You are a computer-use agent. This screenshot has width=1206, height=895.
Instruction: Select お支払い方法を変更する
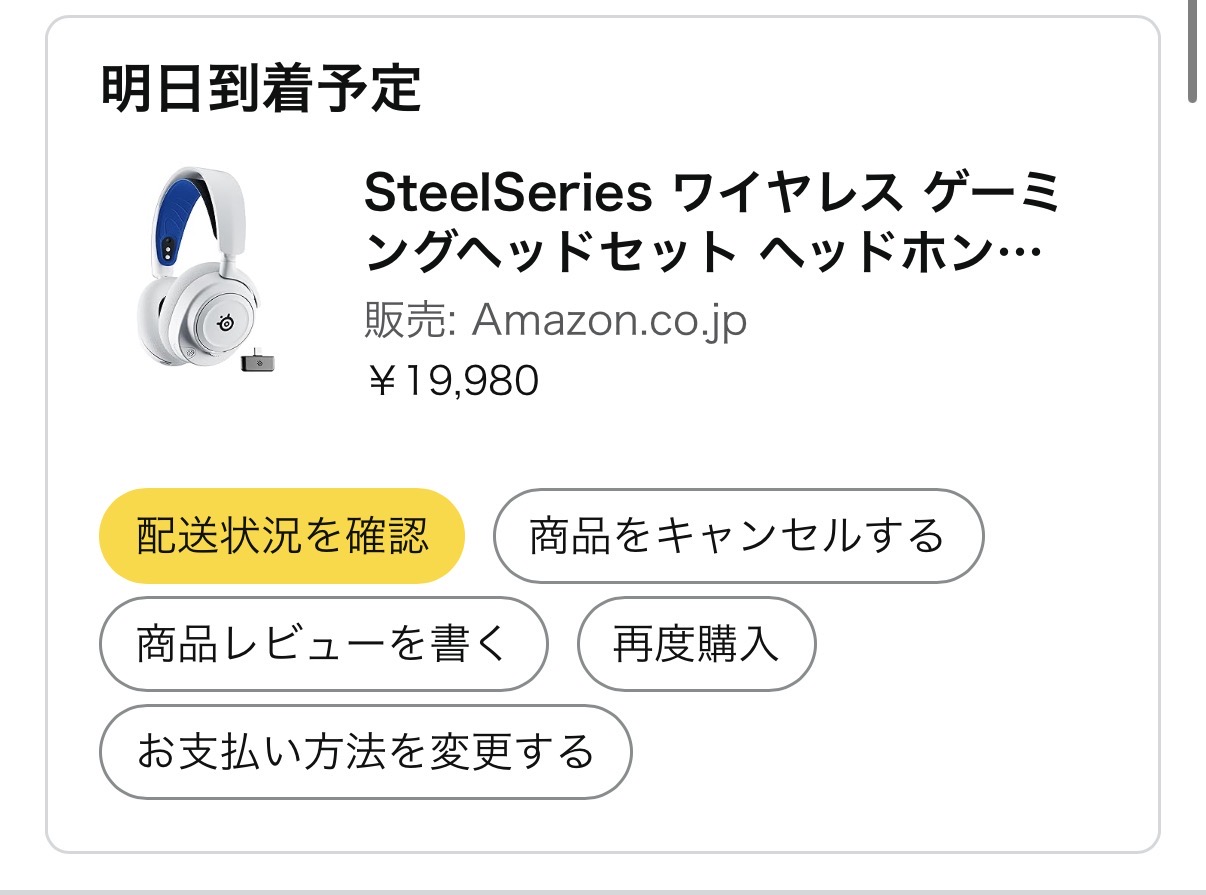(x=365, y=752)
